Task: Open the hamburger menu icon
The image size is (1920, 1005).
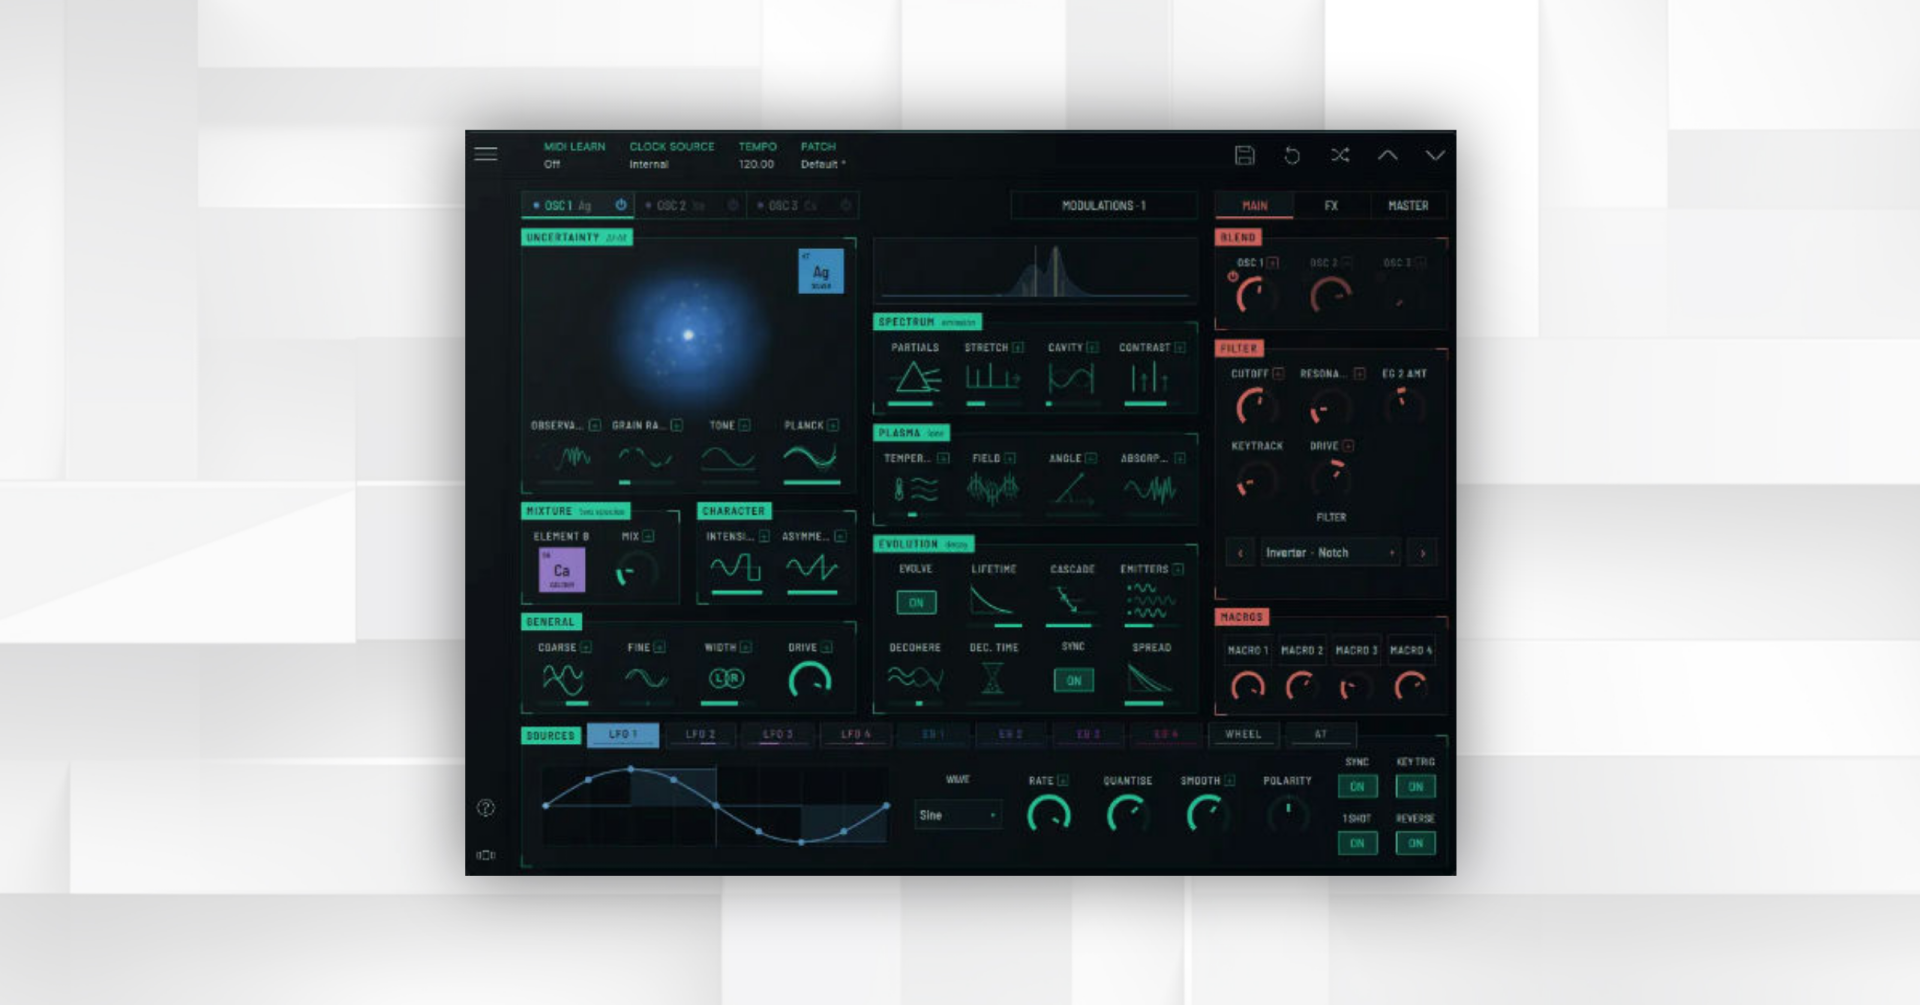Action: pyautogui.click(x=486, y=154)
